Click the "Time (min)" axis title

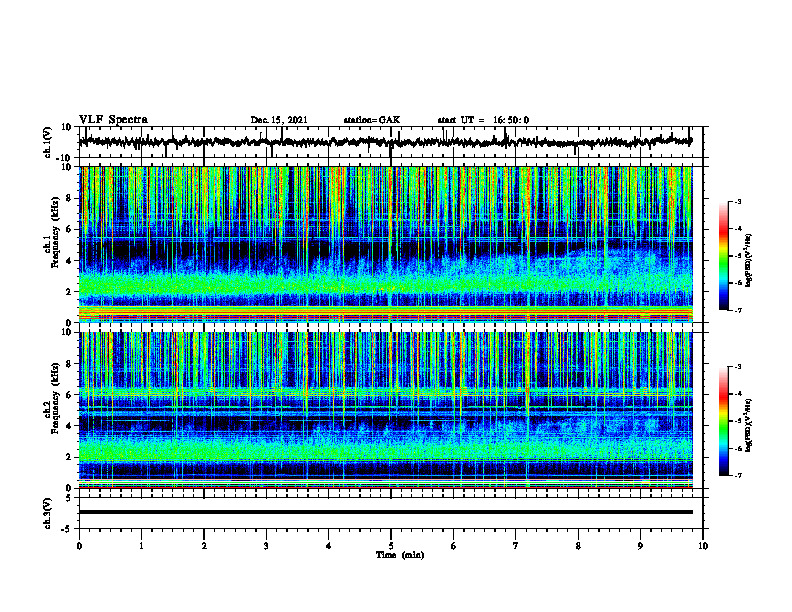coord(400,555)
